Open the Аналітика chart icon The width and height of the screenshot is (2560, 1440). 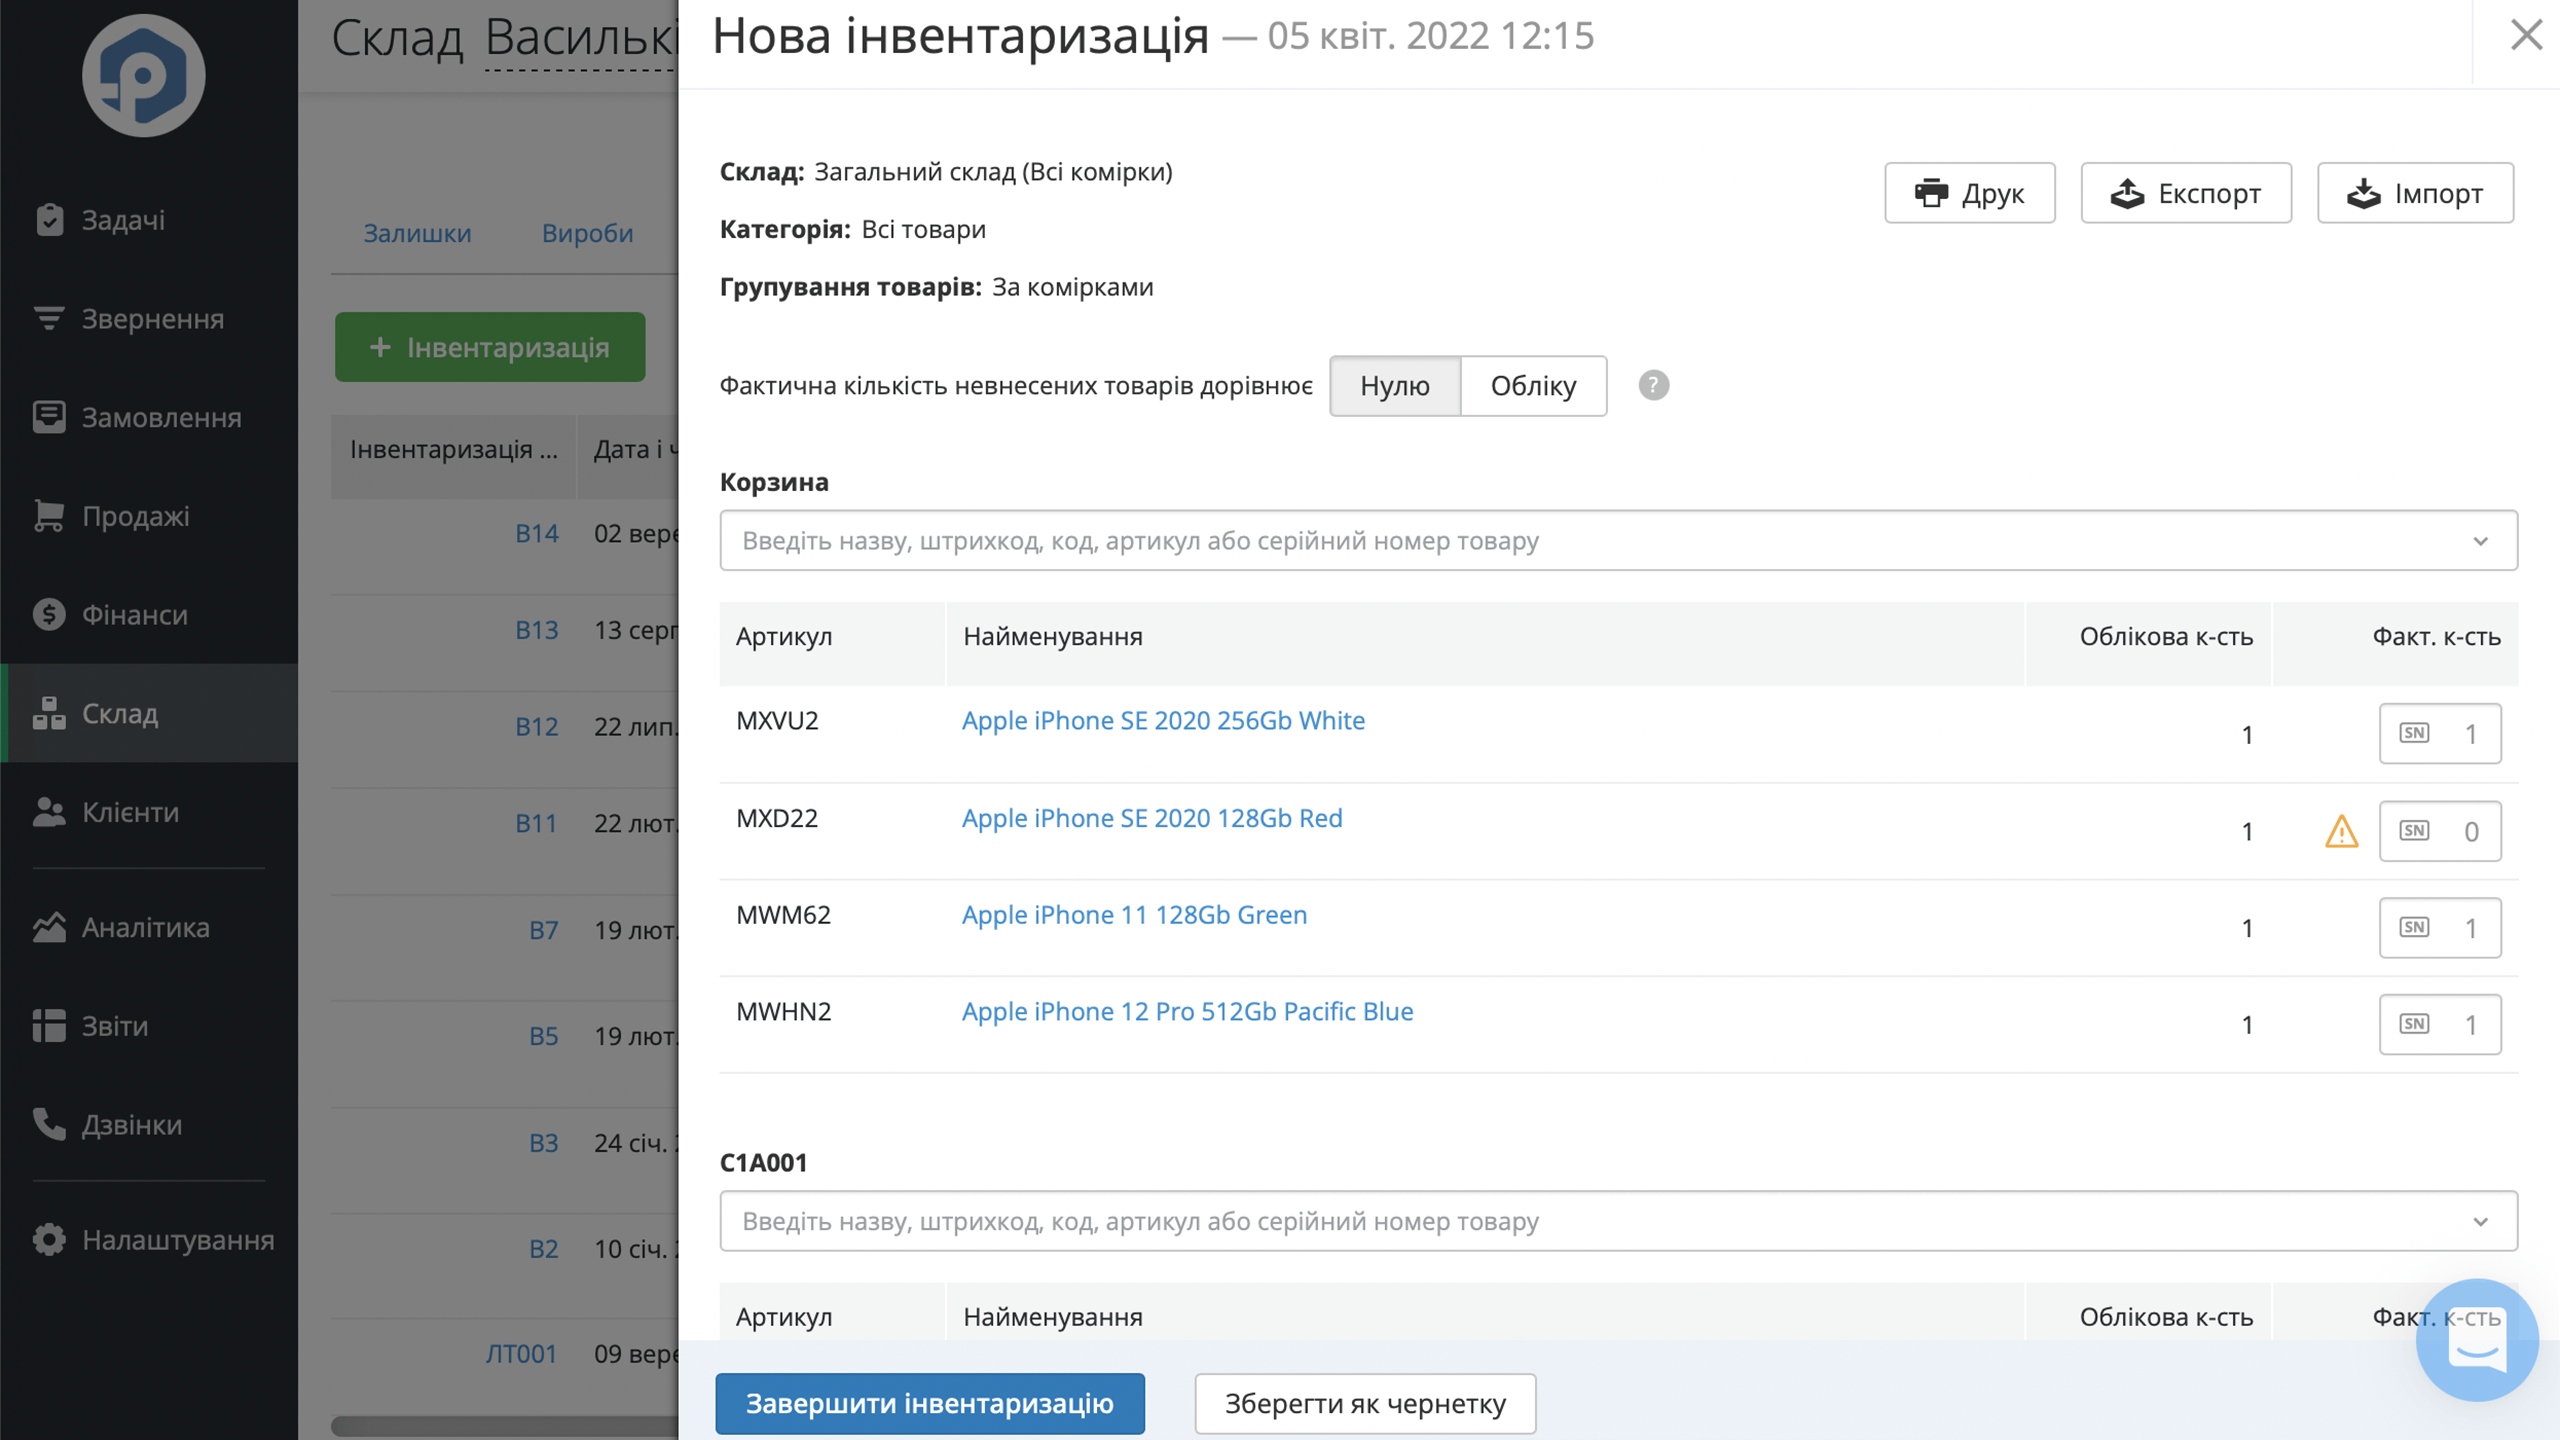(x=49, y=927)
